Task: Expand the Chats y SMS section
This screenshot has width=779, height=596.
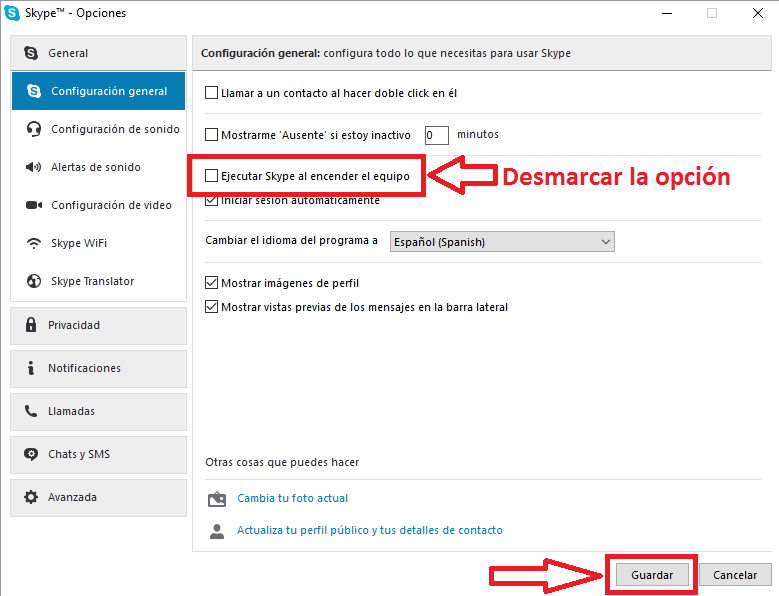Action: 98,454
